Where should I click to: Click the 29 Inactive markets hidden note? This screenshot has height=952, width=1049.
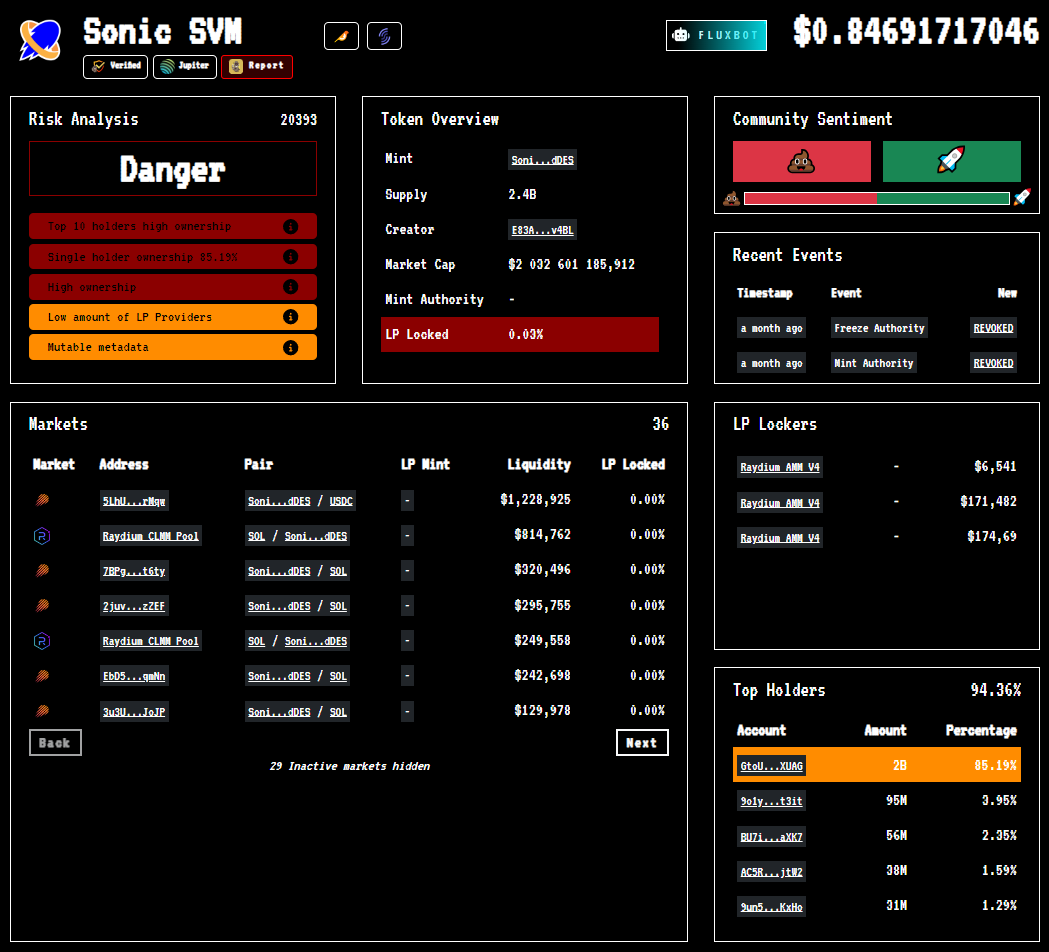[349, 767]
